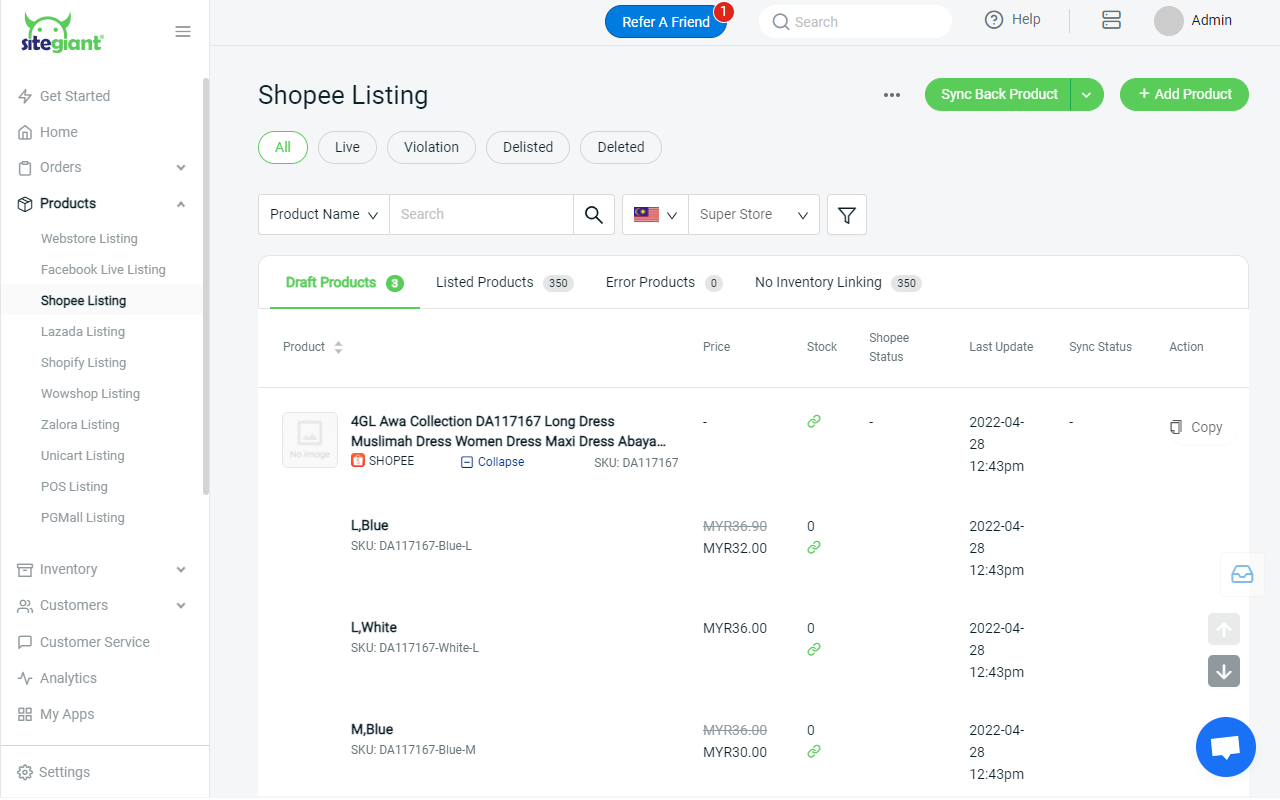Filter listings by Delisted status

coord(528,147)
